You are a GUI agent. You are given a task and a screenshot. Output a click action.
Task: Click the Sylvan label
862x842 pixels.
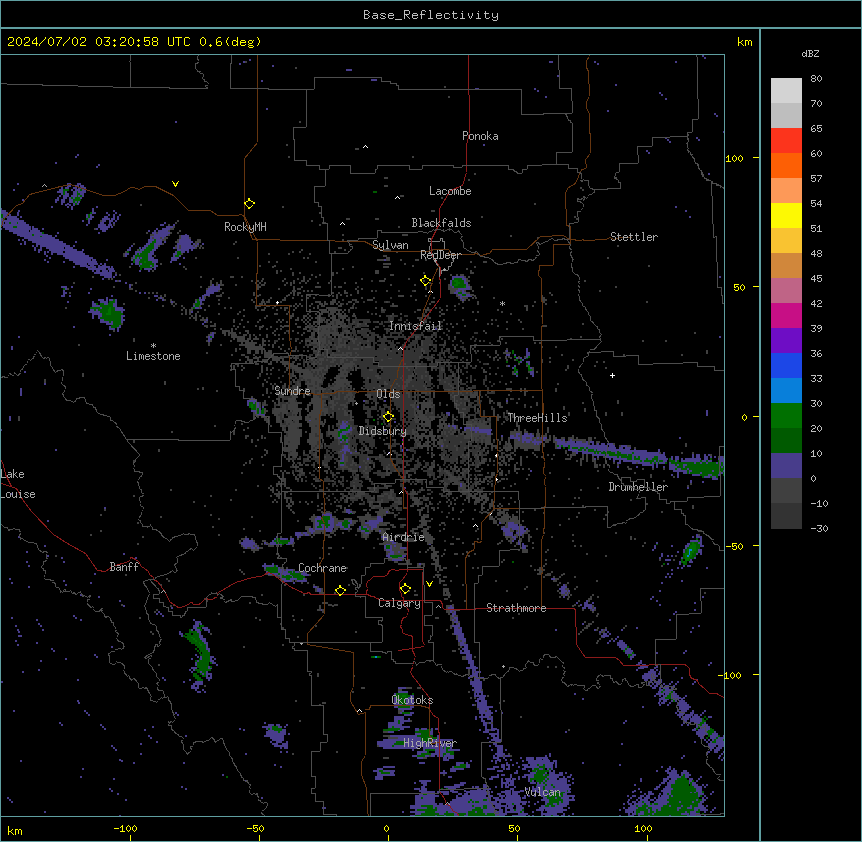click(390, 246)
